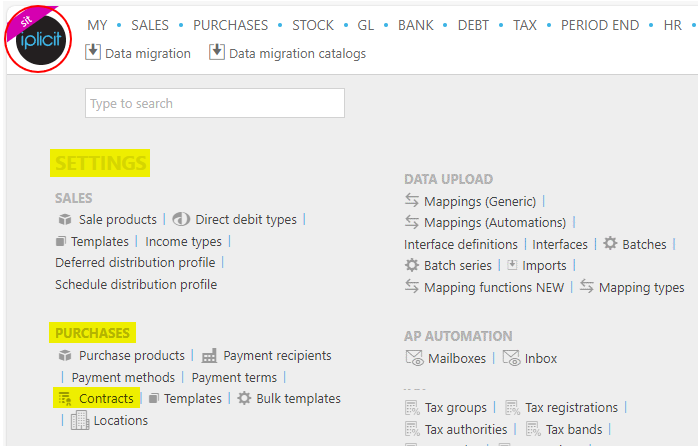Click the Mappings (Automations) arrows icon
698x446 pixels.
coord(412,221)
